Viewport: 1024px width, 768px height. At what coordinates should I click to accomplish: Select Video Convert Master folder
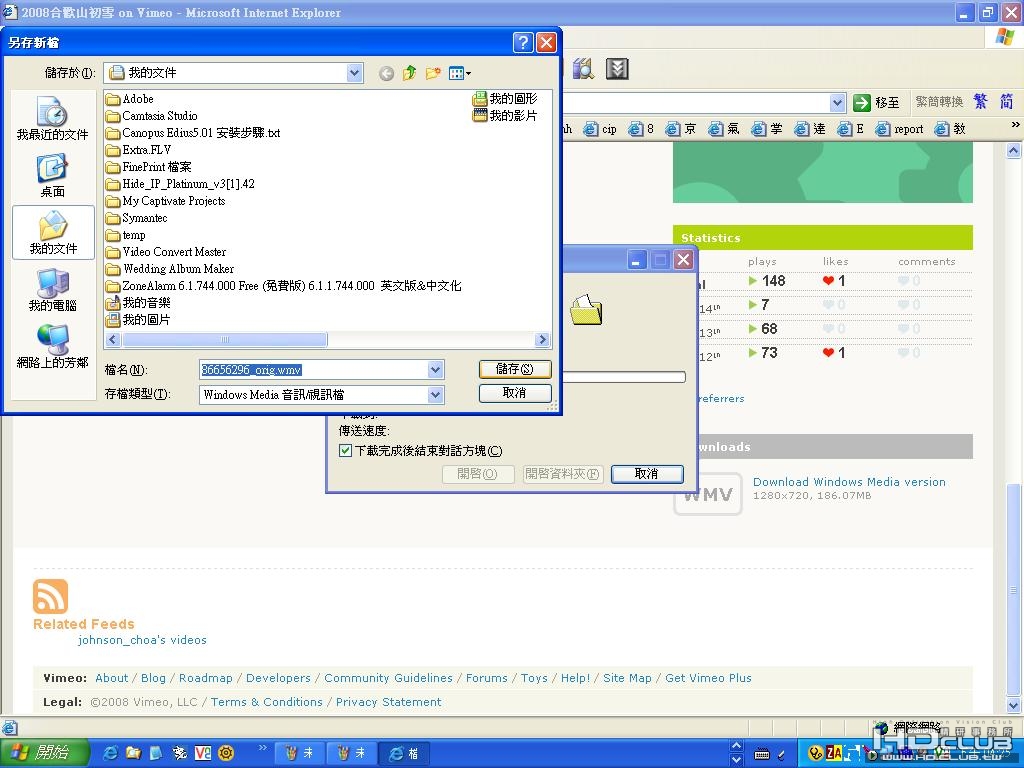[167, 251]
